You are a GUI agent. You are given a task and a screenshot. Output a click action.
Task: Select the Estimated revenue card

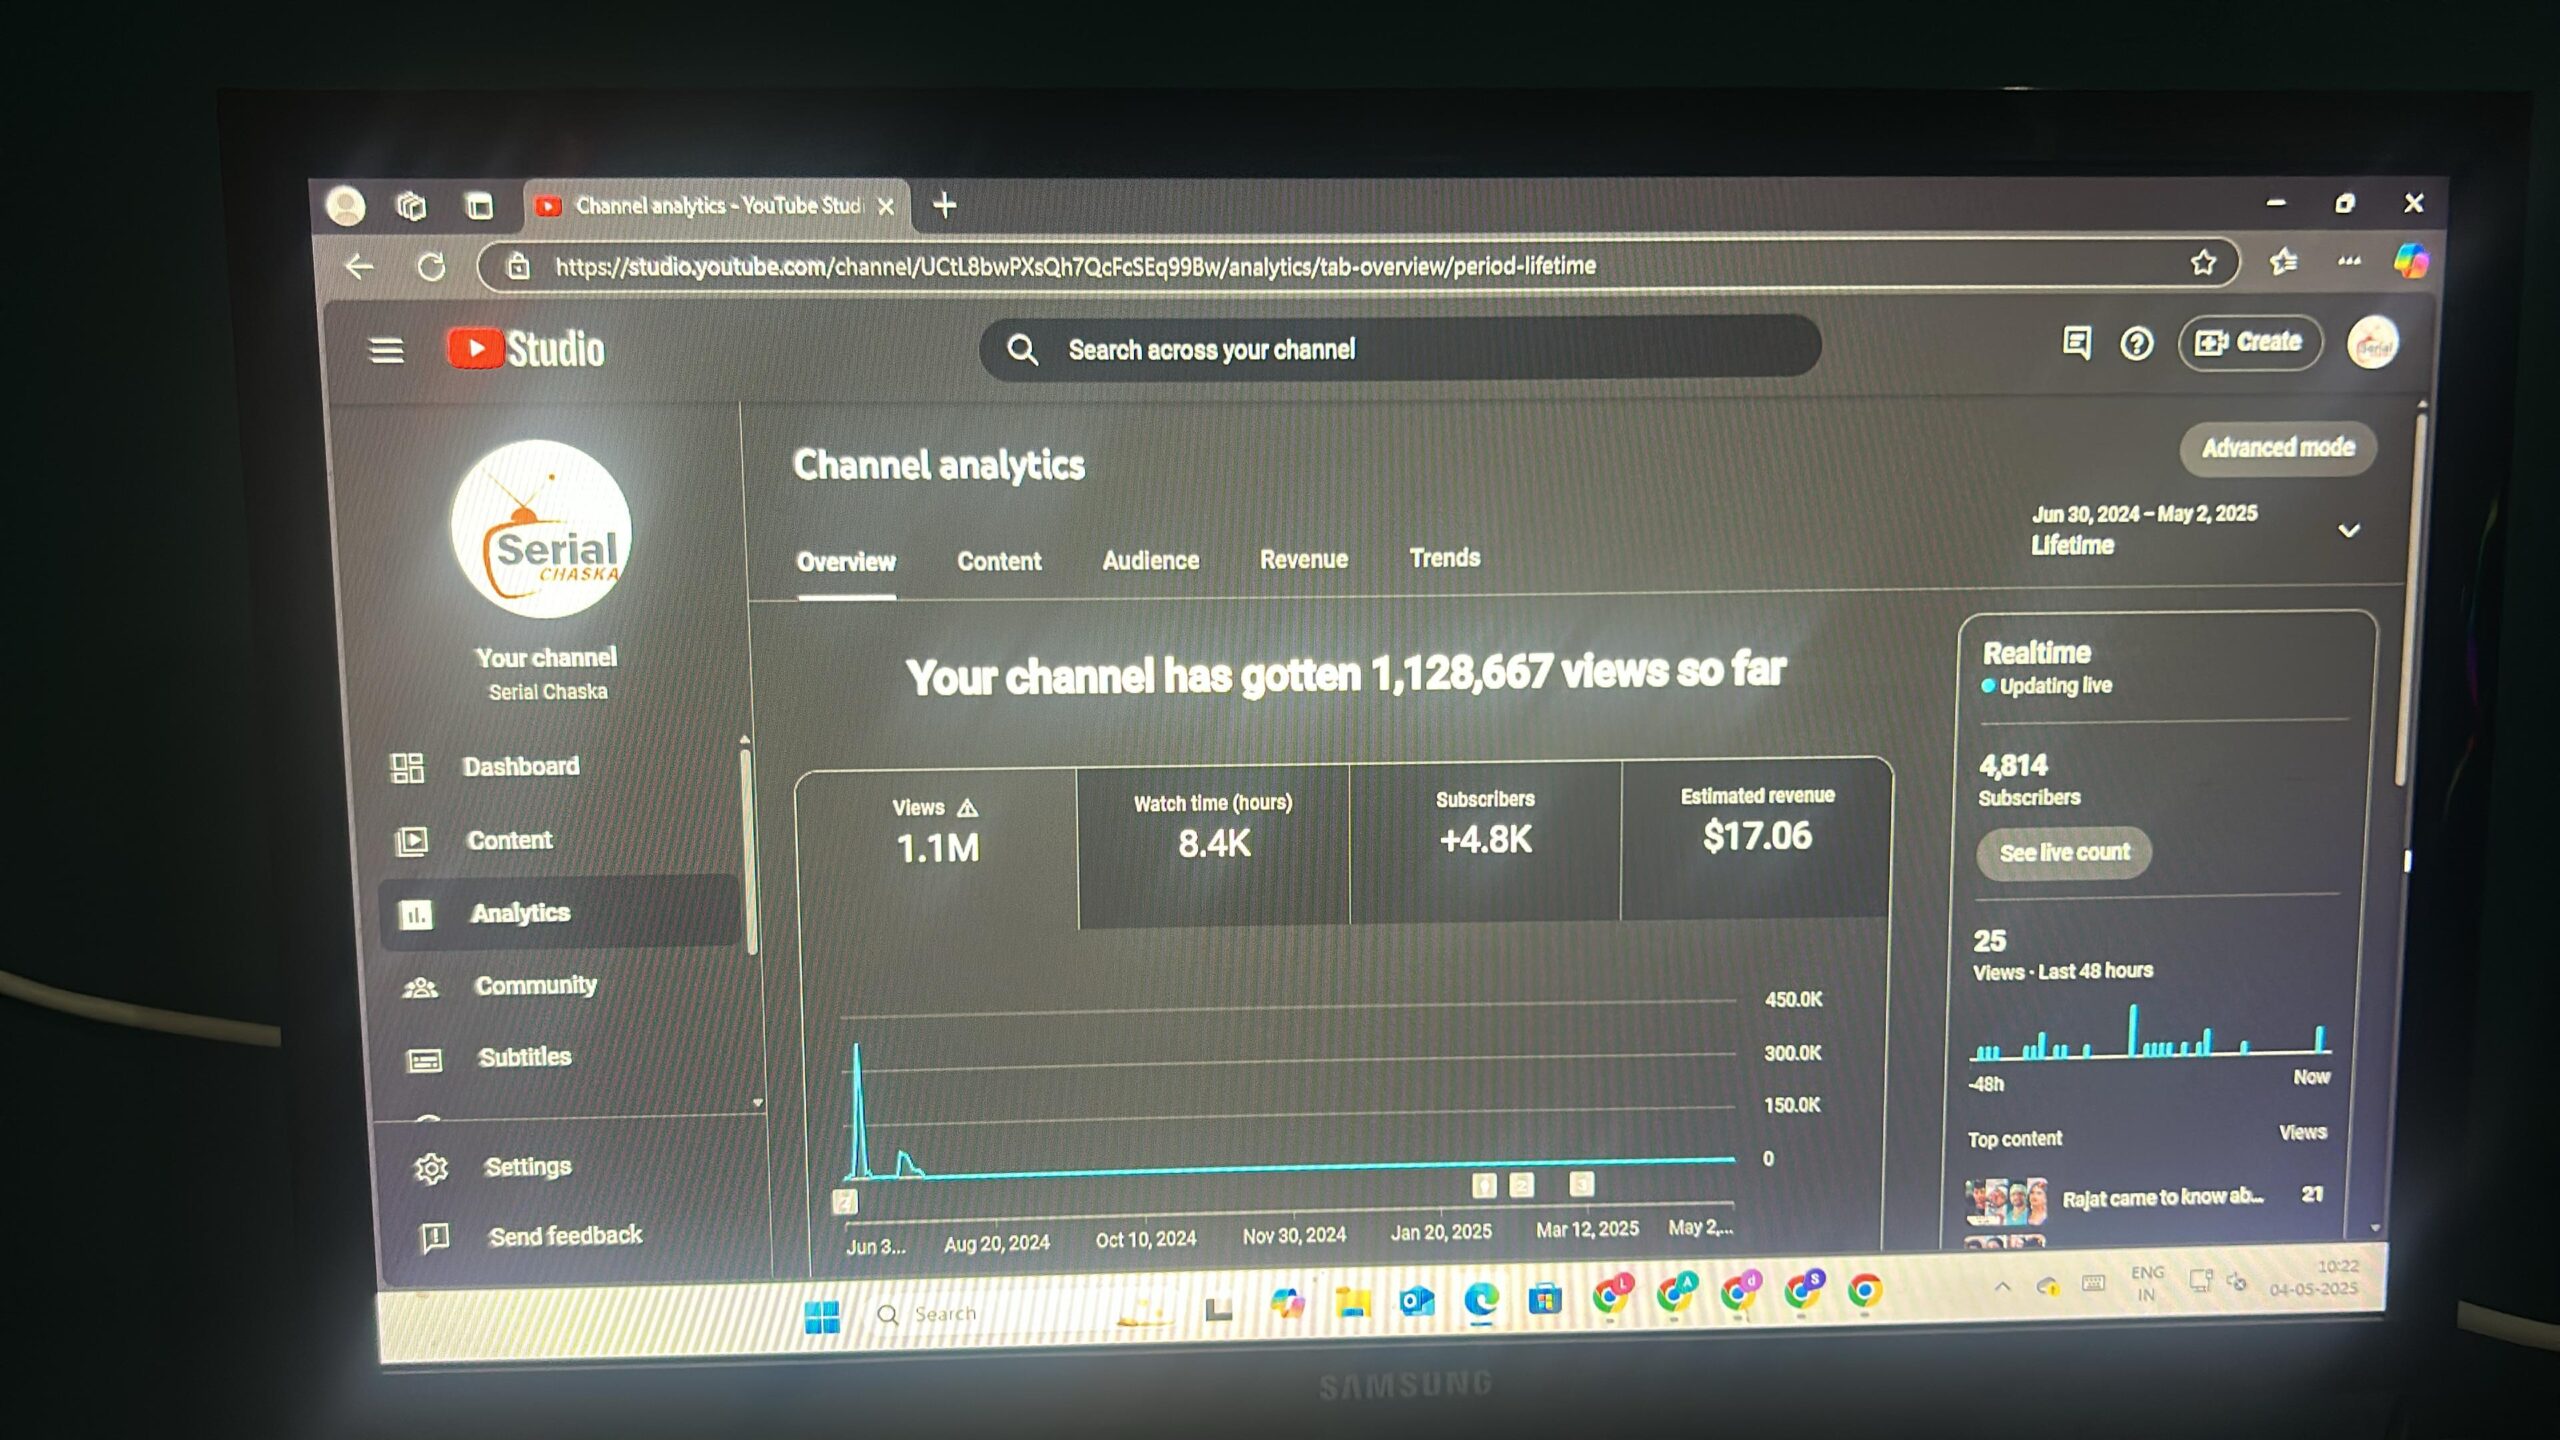pos(1756,840)
